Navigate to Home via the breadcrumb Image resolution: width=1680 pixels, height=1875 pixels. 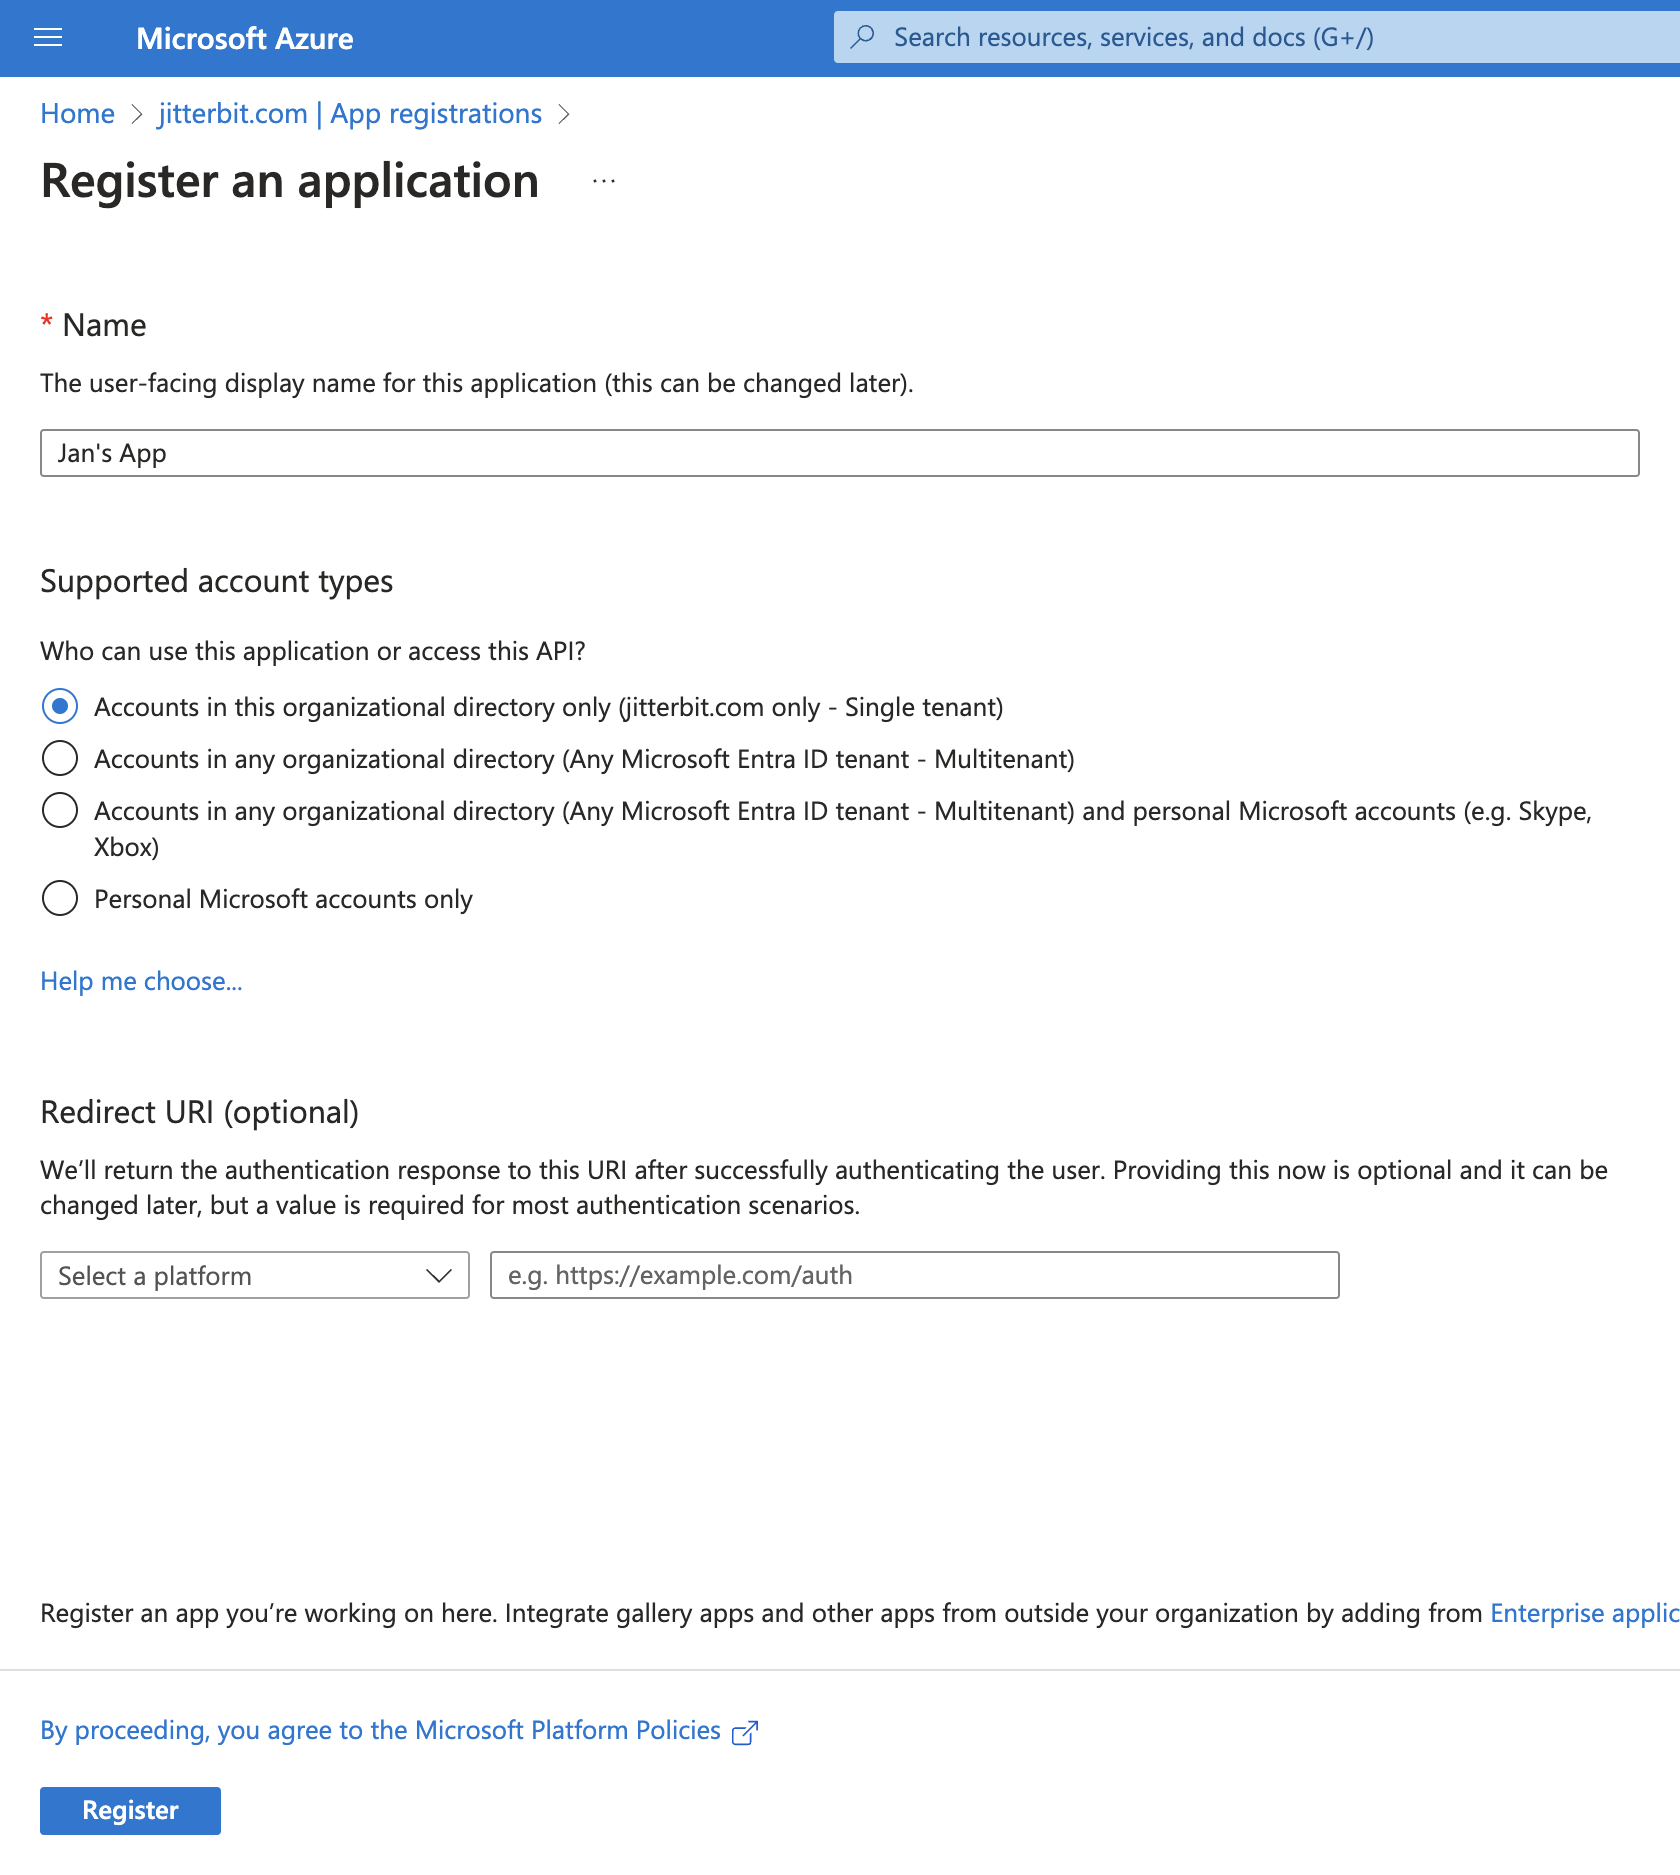[76, 113]
